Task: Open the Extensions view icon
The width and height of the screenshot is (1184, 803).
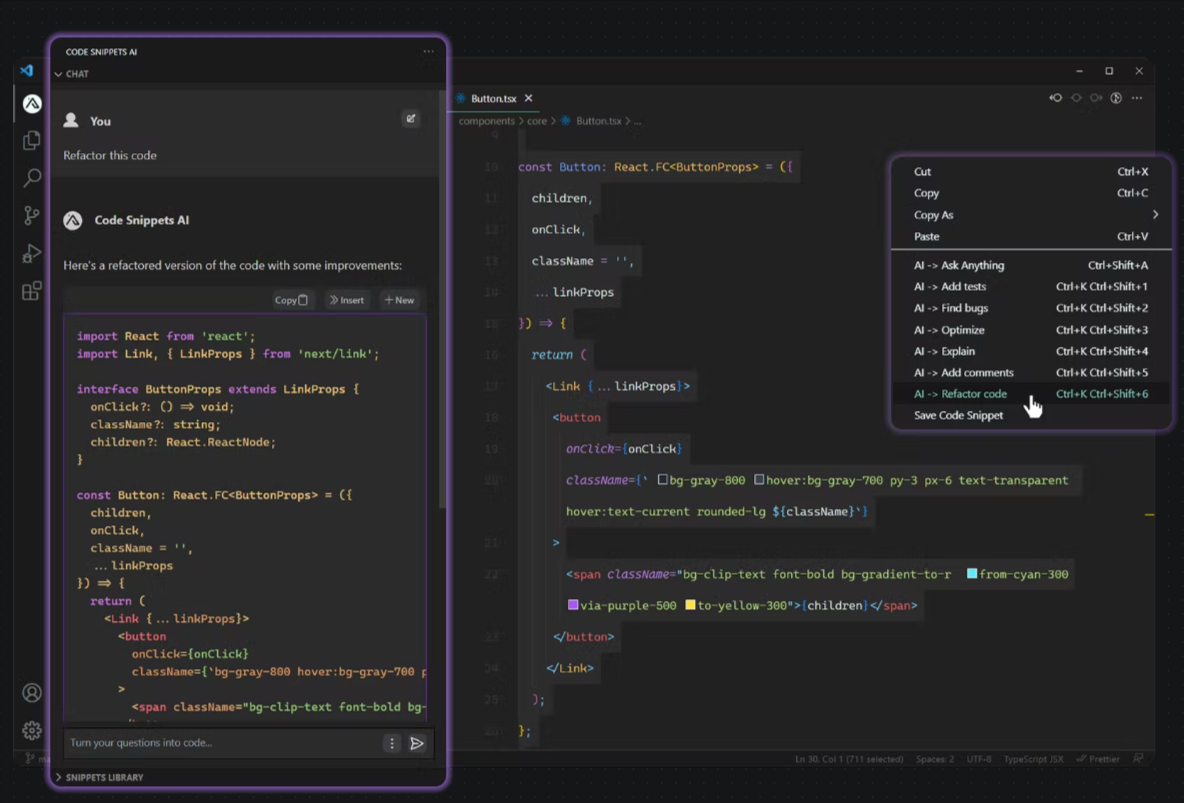Action: click(31, 291)
